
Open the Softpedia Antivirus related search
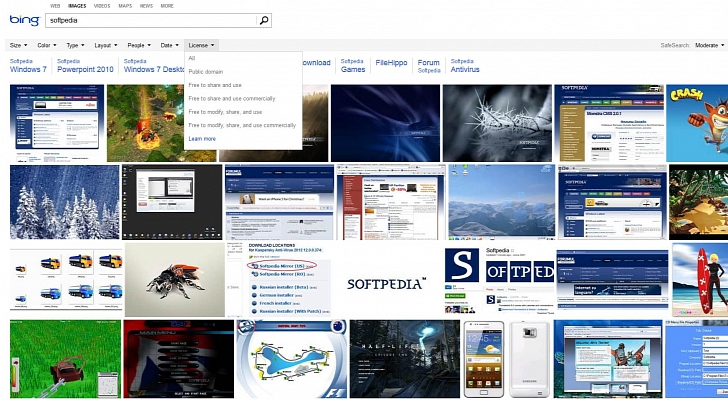click(464, 66)
